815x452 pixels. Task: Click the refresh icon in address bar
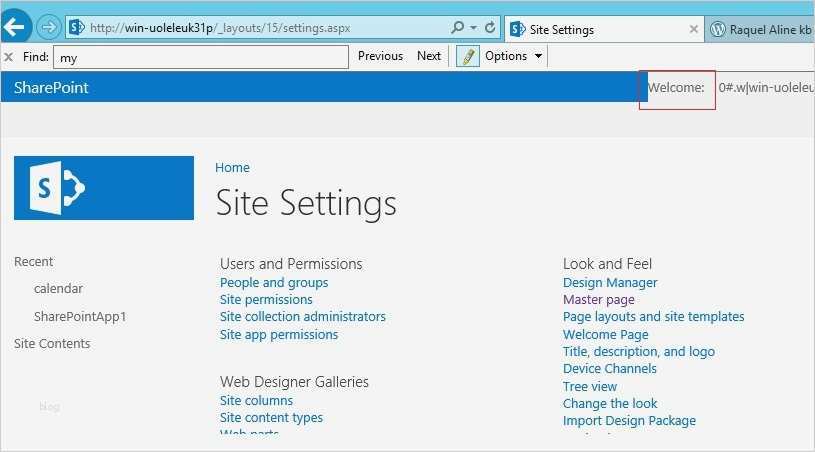tap(489, 28)
